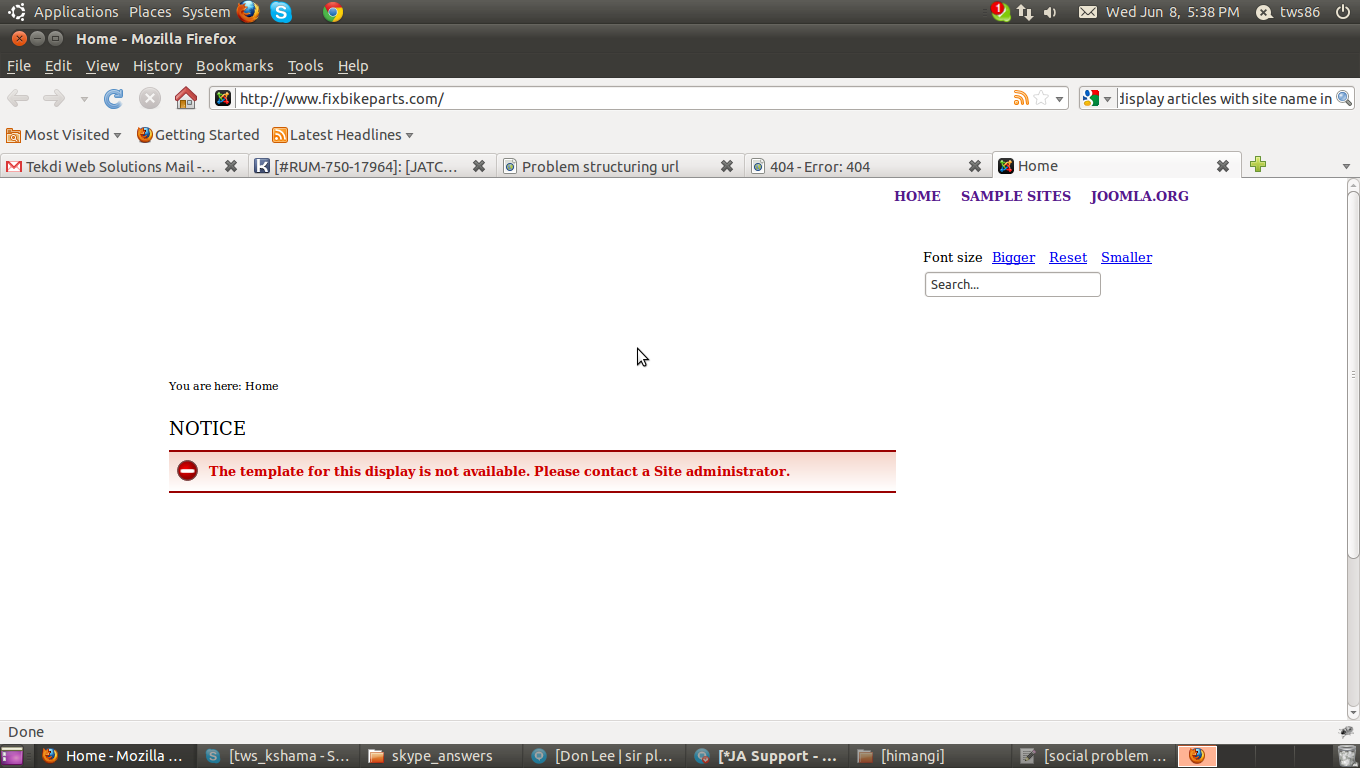1360x768 pixels.
Task: Click the back navigation arrow
Action: (18, 98)
